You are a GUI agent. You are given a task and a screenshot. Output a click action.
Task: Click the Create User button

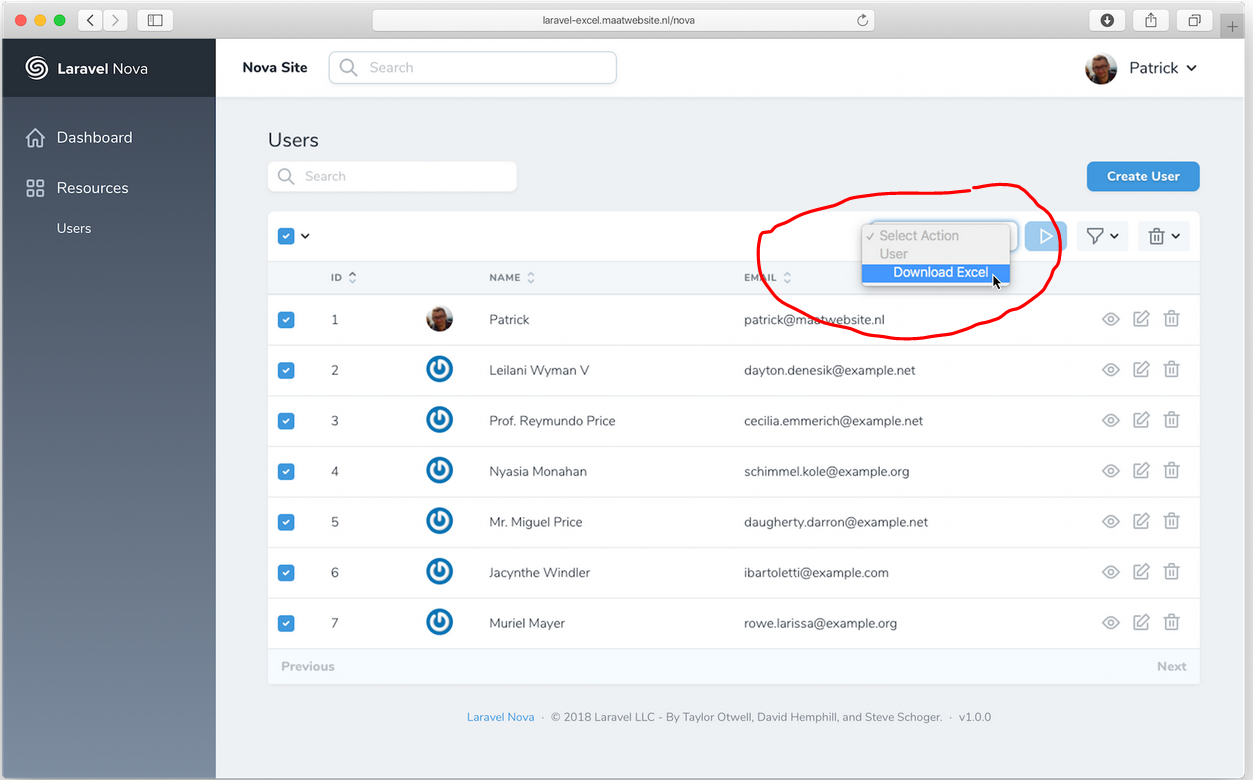click(x=1142, y=176)
